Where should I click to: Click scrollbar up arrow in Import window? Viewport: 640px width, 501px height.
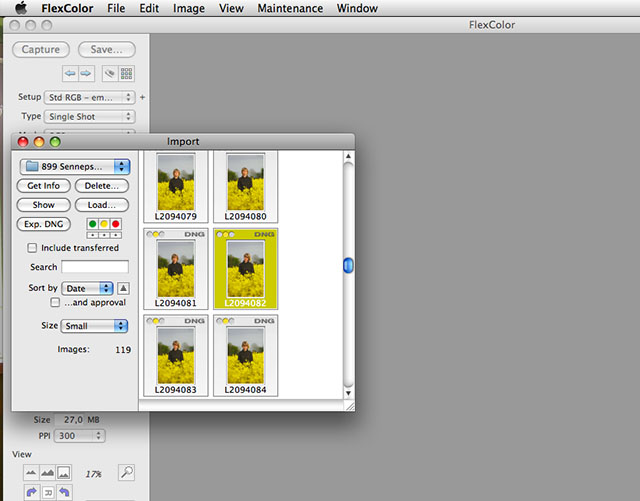pyautogui.click(x=348, y=156)
